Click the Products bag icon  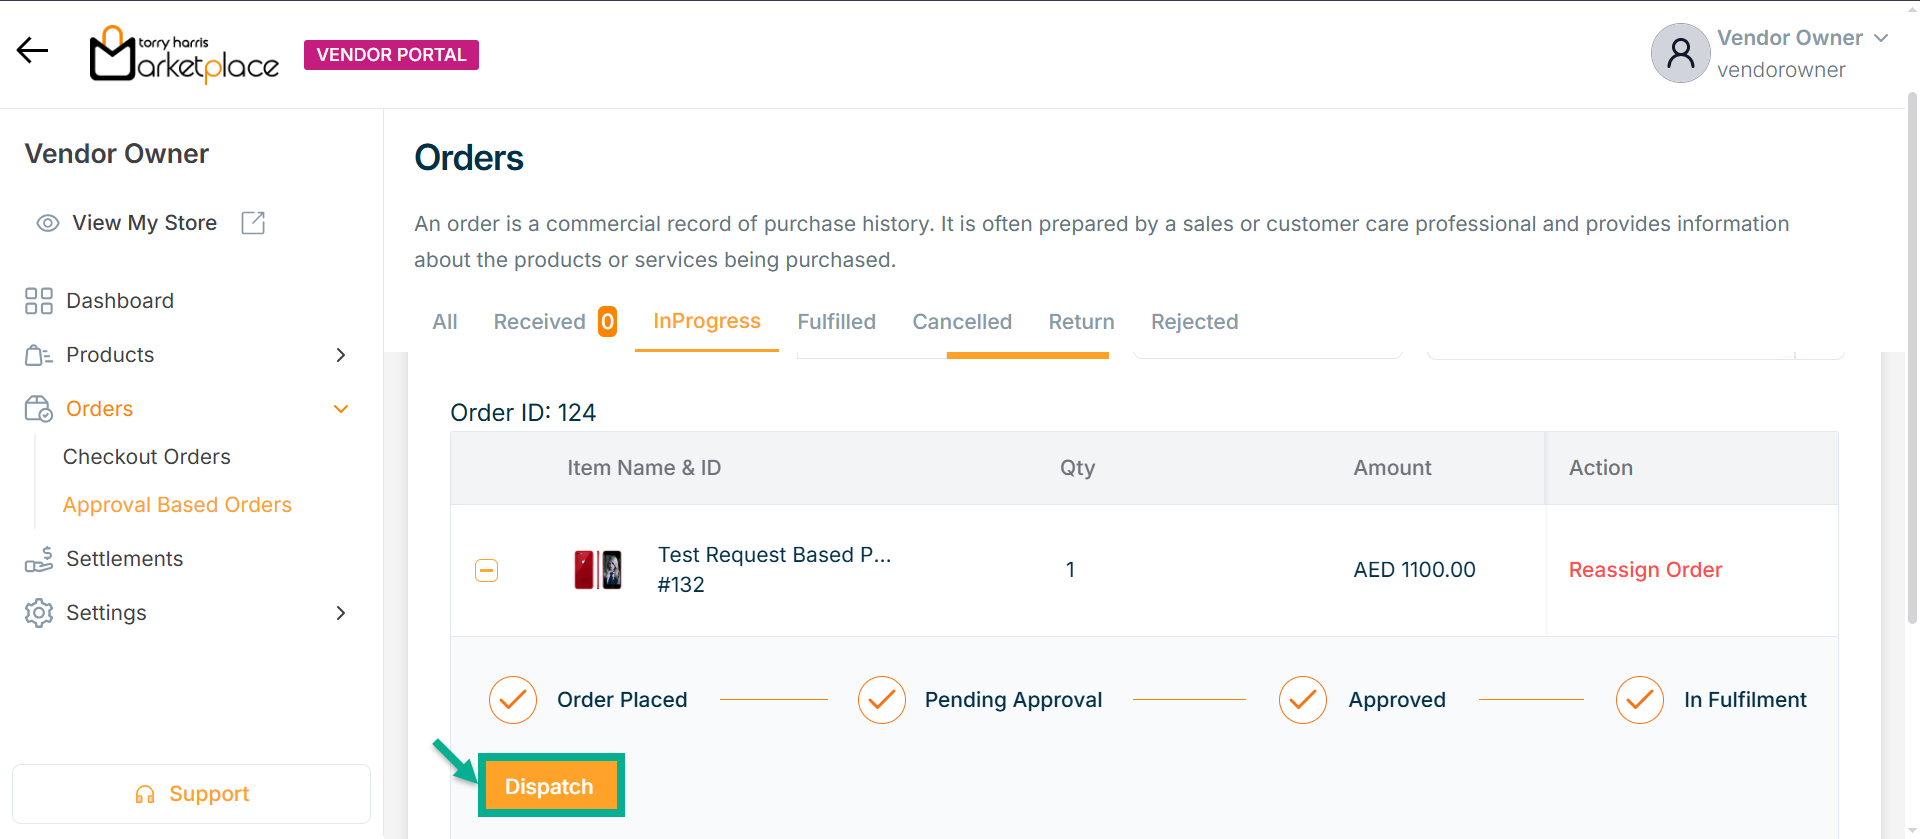38,355
